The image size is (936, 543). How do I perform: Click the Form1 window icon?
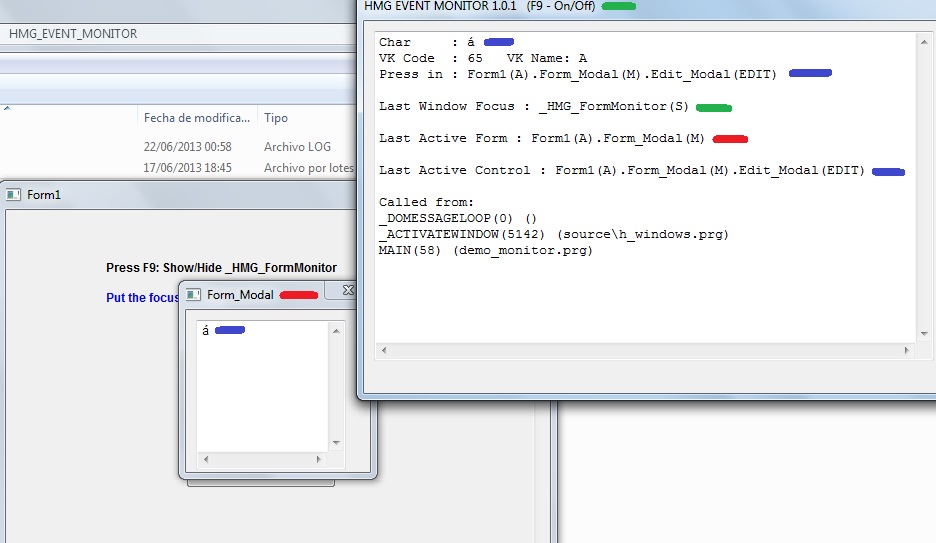point(14,195)
